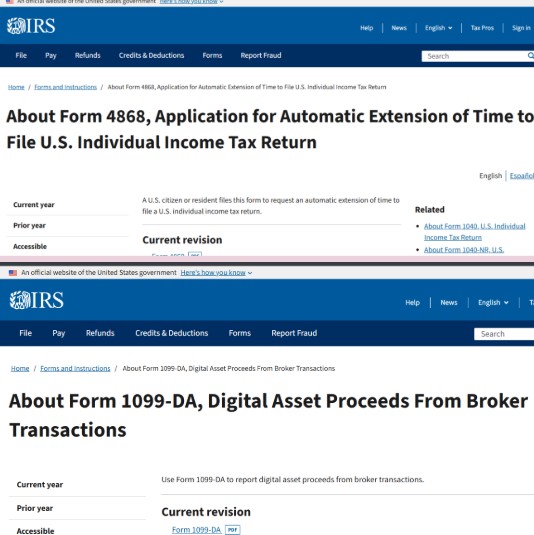
Task: Click the search magnifier icon in top window
Action: click(531, 56)
